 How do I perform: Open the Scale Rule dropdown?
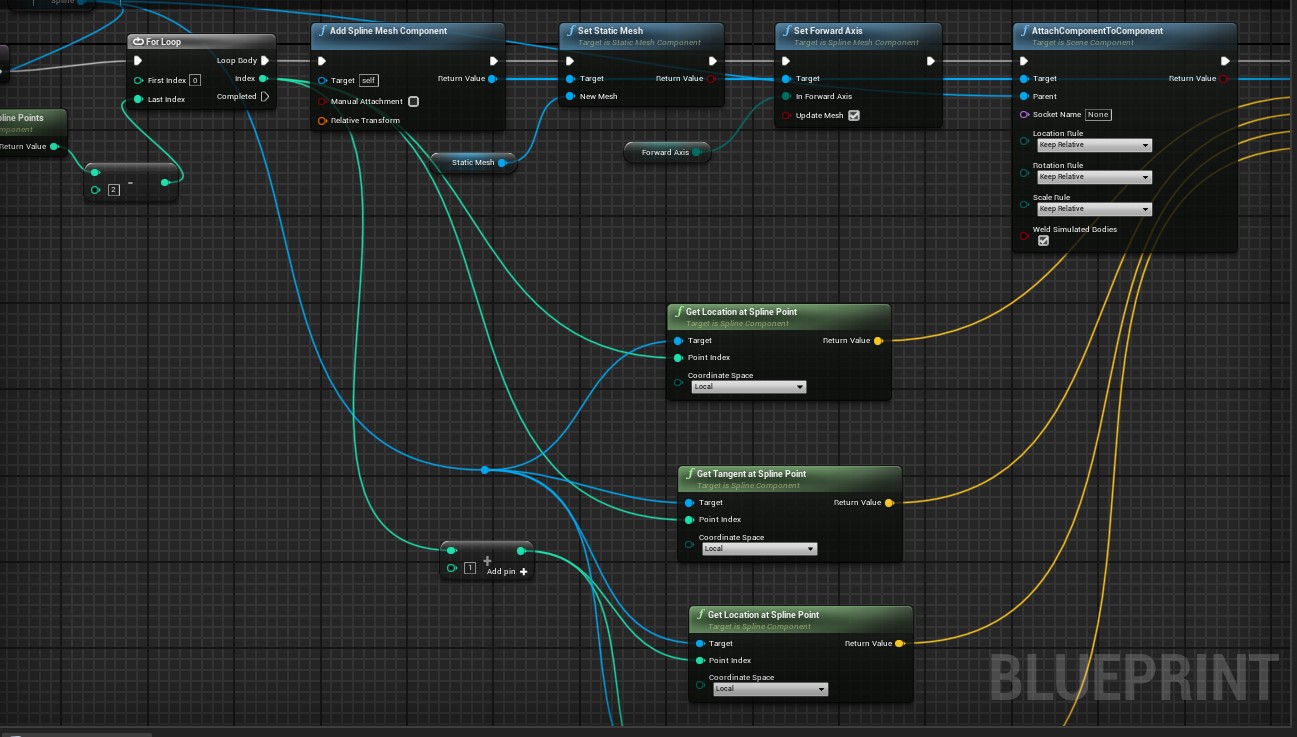coord(1094,209)
